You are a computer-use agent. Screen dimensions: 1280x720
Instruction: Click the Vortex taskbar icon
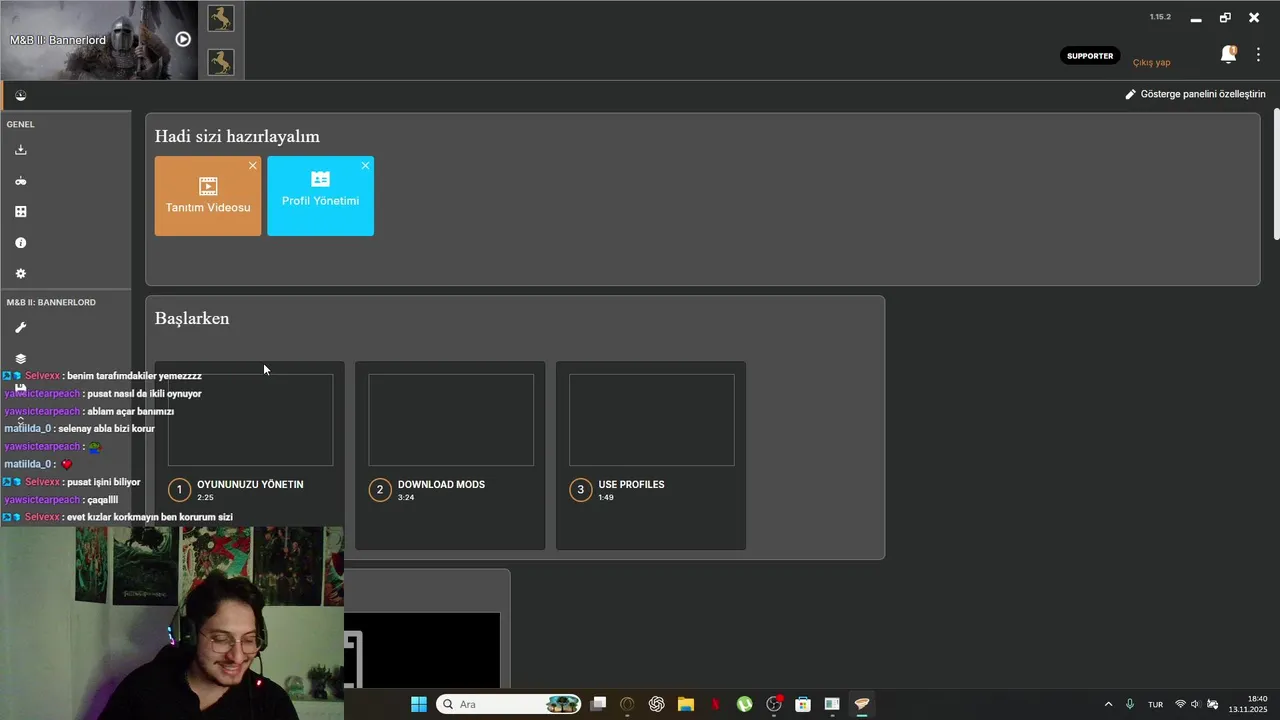tap(861, 704)
